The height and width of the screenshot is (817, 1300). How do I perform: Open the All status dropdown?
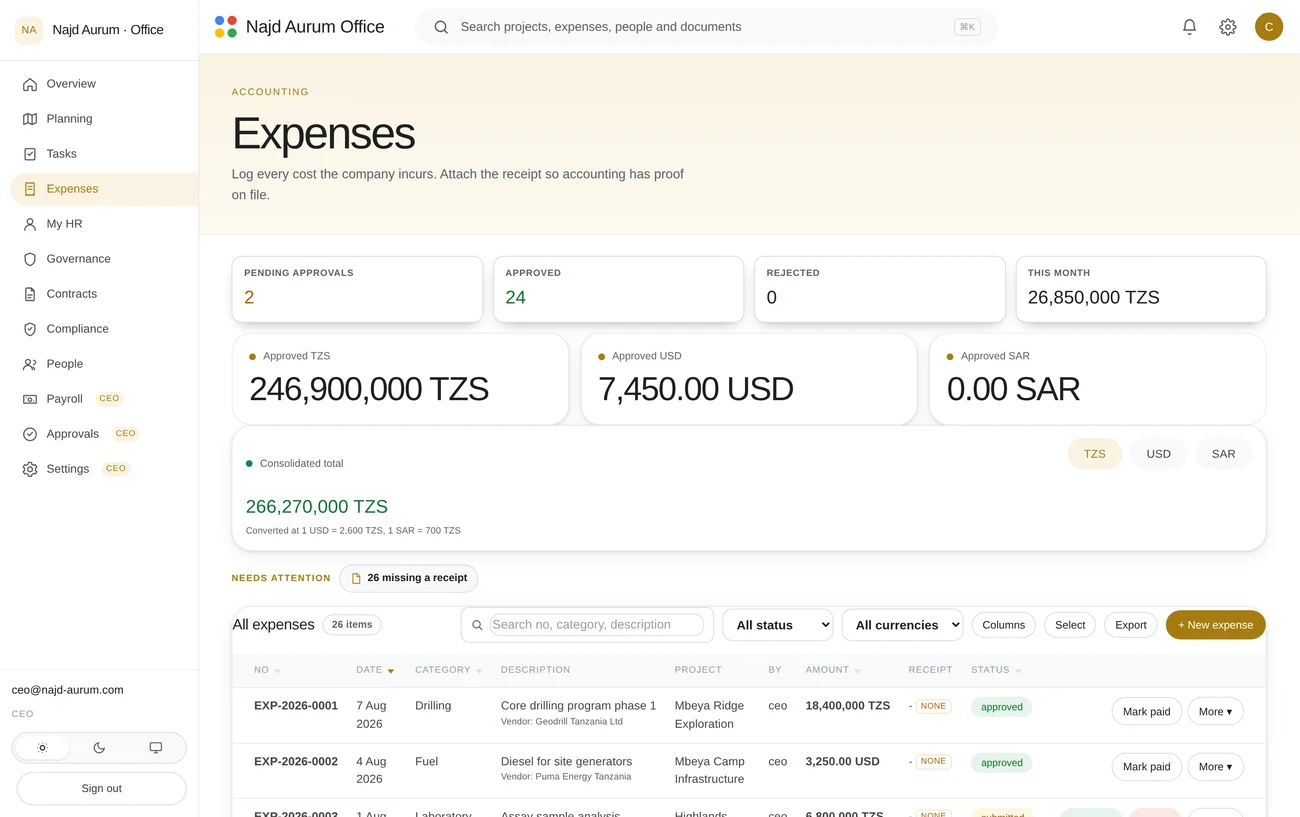[x=778, y=625]
